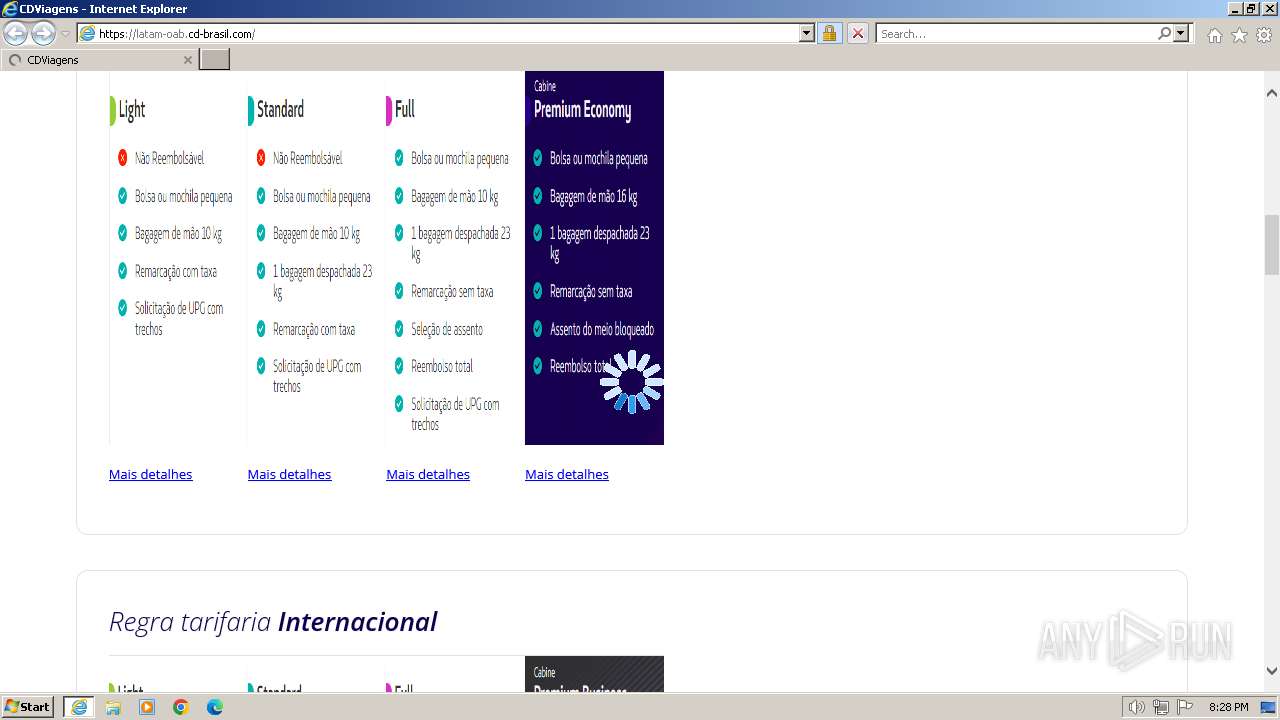Open Mais detalhes under Standard fare
The width and height of the screenshot is (1280, 720).
[x=289, y=474]
